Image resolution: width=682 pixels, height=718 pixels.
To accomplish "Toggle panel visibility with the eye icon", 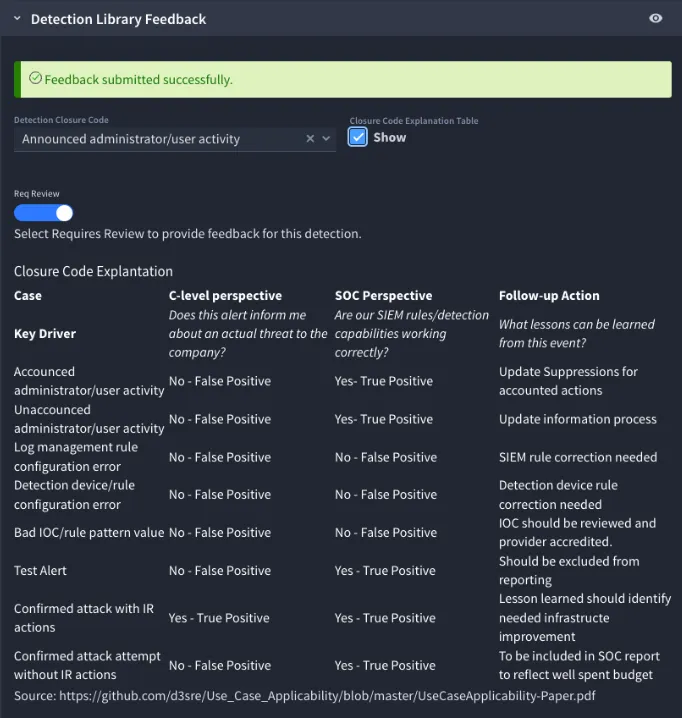I will coord(655,18).
